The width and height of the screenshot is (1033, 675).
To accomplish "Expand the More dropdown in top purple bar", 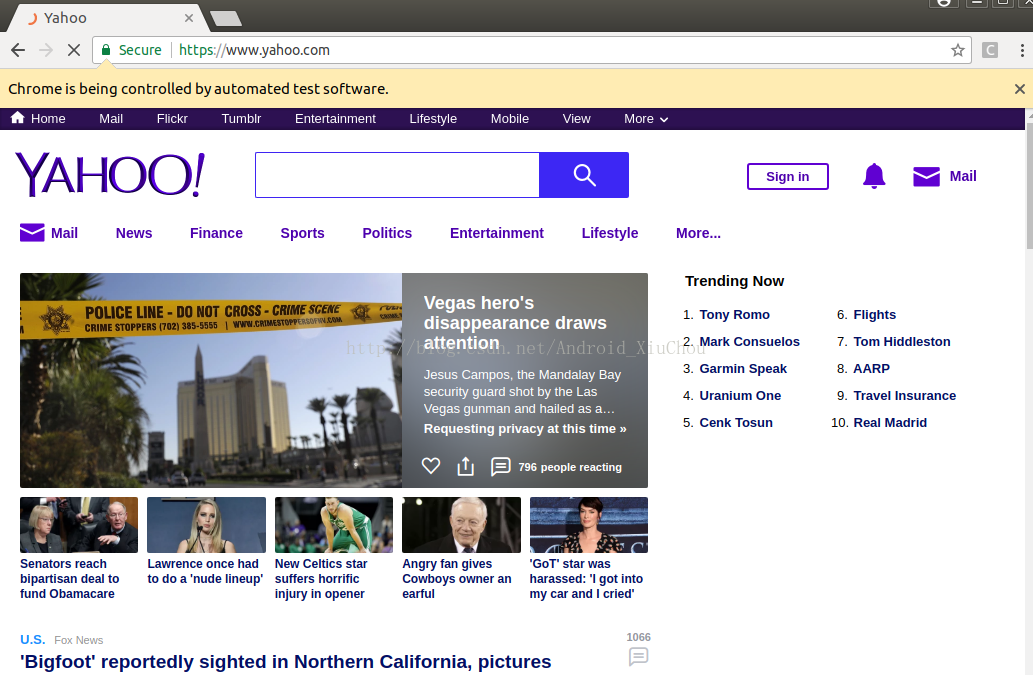I will point(646,119).
